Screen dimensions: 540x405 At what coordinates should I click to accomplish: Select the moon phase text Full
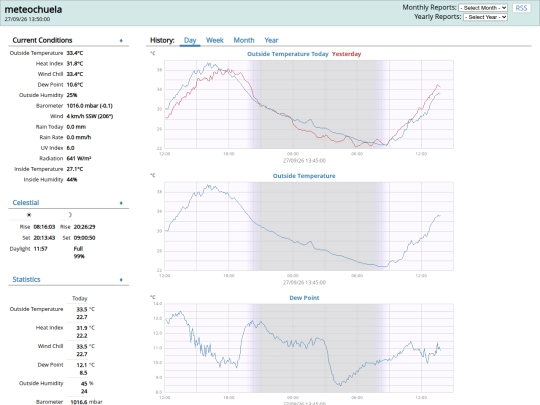pos(78,249)
